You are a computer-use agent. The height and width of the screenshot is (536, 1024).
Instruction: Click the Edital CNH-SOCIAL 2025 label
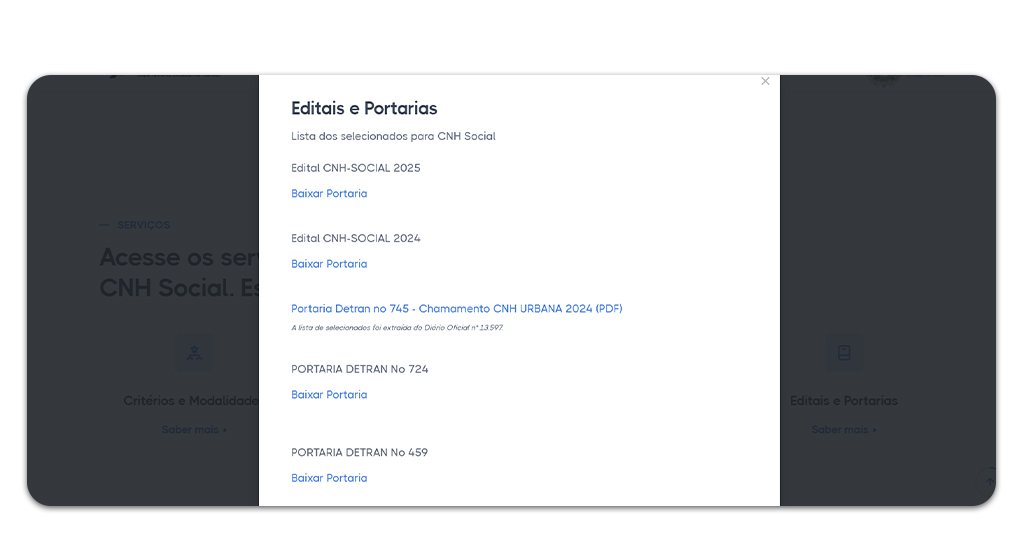coord(355,168)
